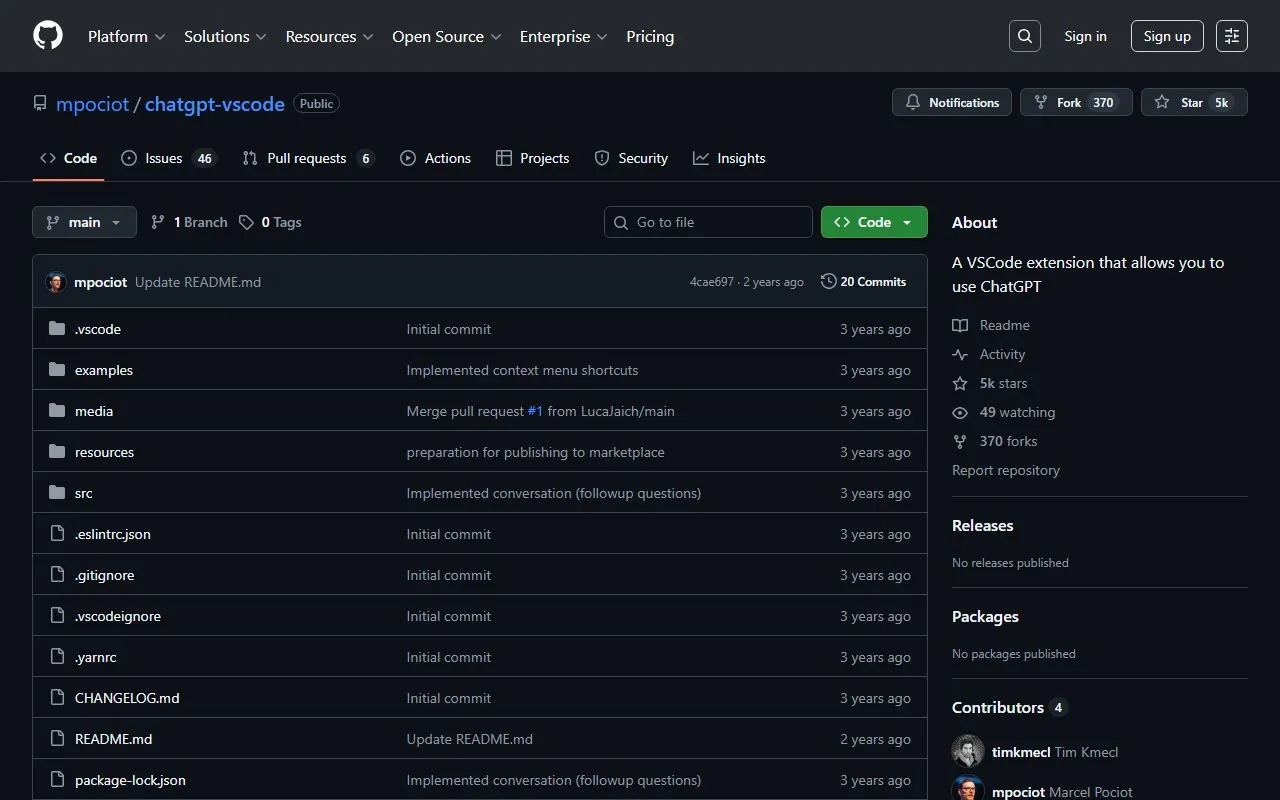Open the 20 Commits history
Screen dimensions: 1280x800
pos(863,282)
